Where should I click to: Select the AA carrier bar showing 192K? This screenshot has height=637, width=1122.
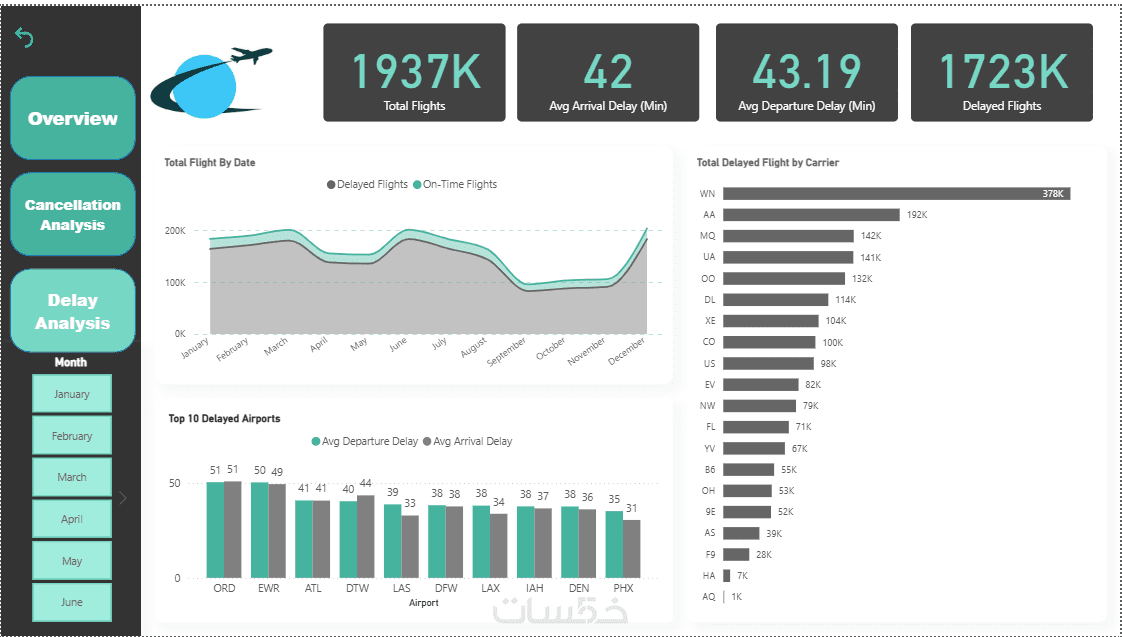[x=811, y=215]
